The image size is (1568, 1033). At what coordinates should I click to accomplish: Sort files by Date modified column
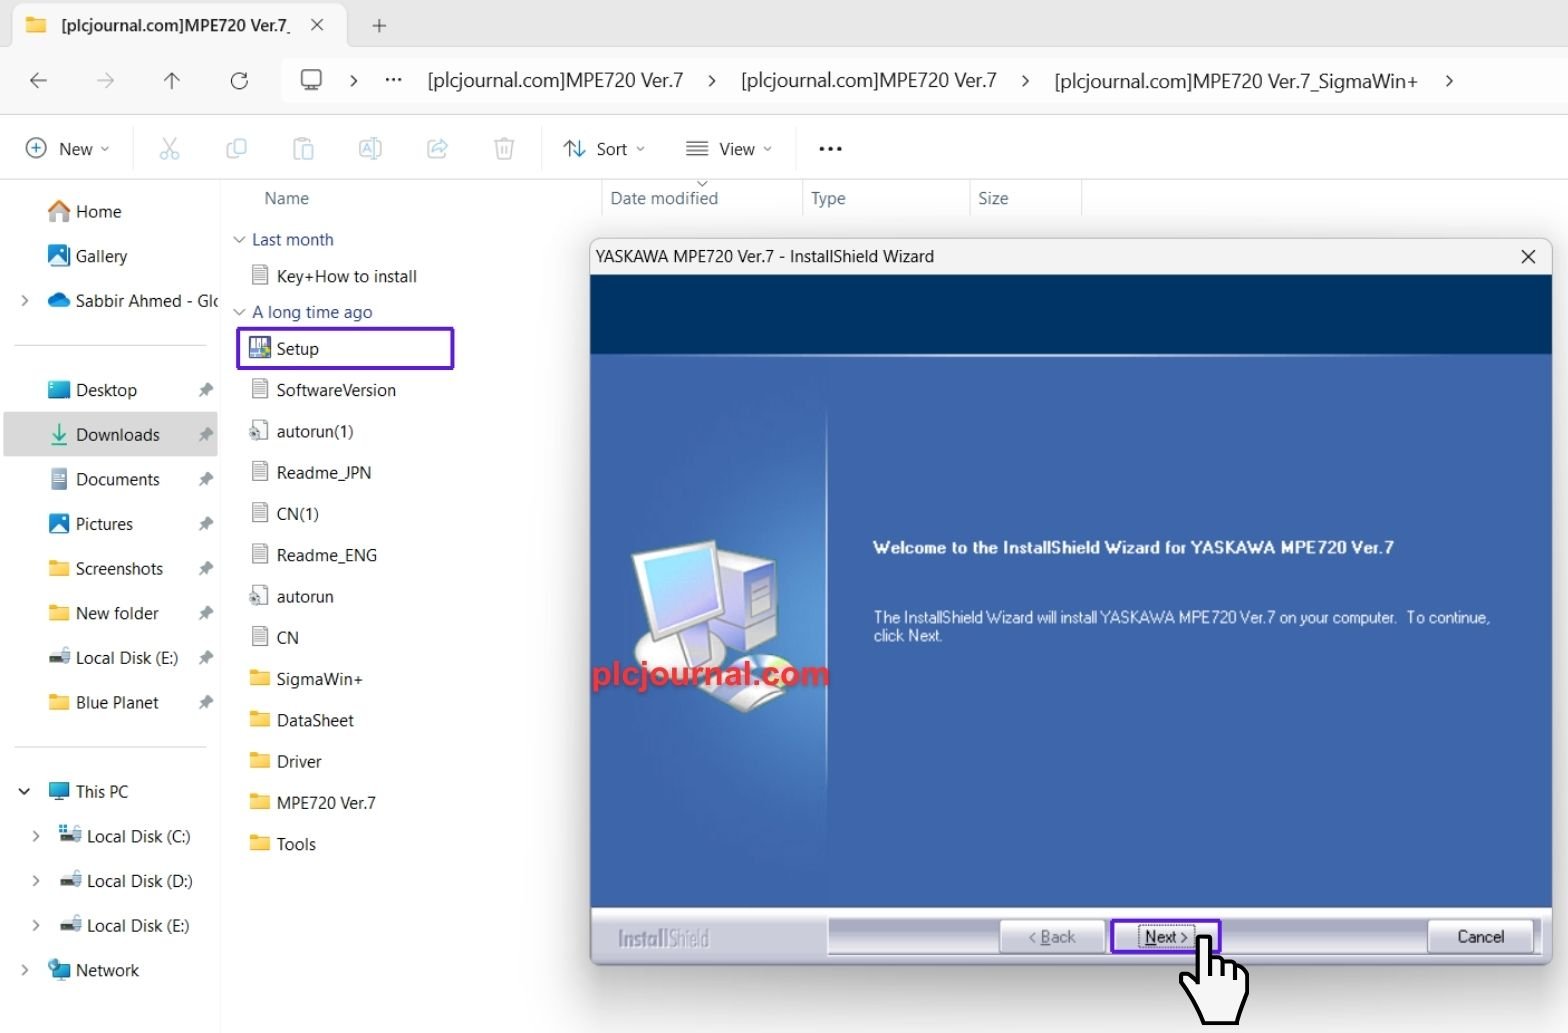664,198
